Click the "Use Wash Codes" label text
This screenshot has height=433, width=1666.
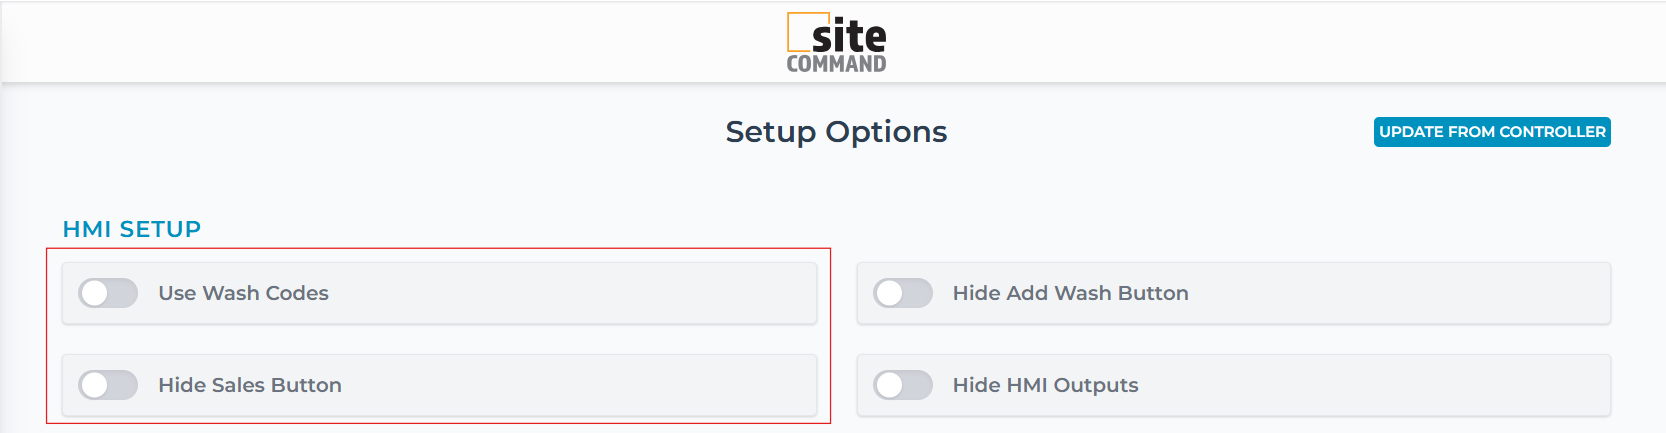[243, 293]
